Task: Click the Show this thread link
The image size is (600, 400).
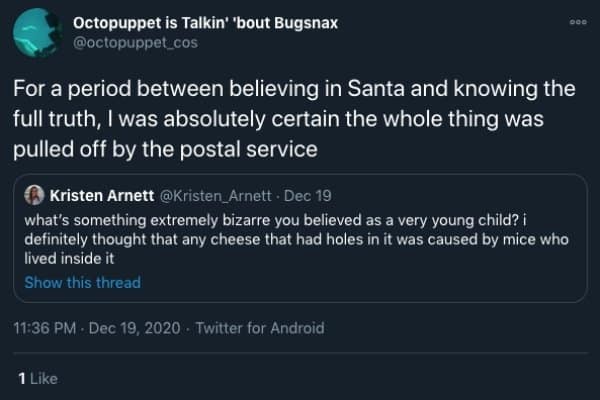Action: pyautogui.click(x=82, y=282)
